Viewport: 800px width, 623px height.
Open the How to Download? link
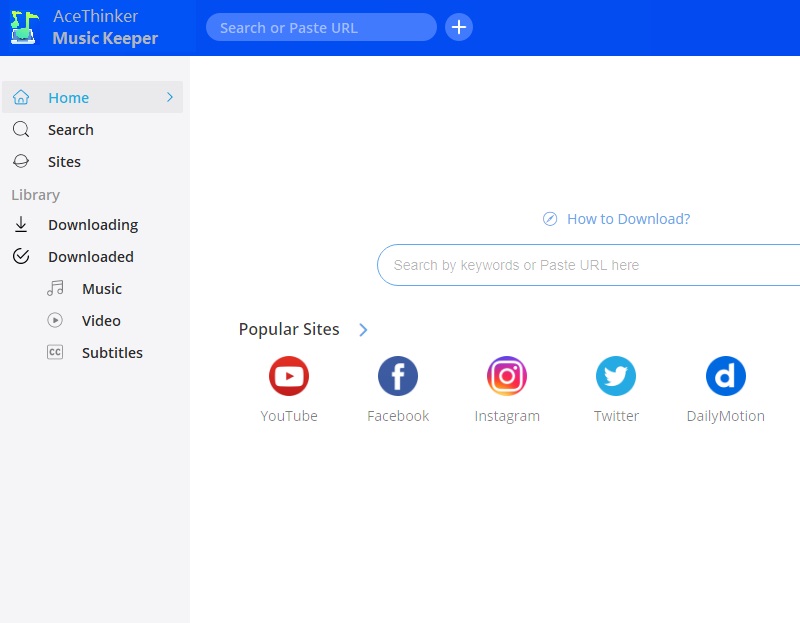pyautogui.click(x=629, y=219)
